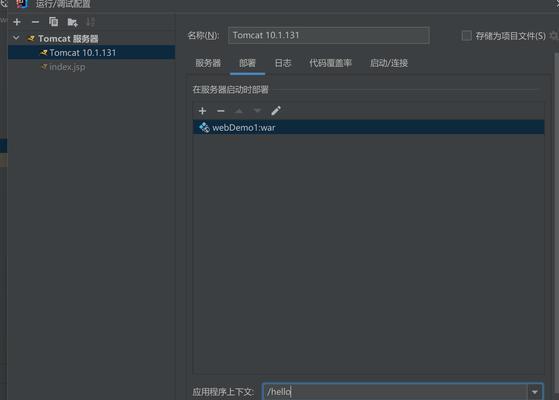This screenshot has height=400, width=559.
Task: Click the artifact icon beside webDemo1:war
Action: pyautogui.click(x=204, y=127)
